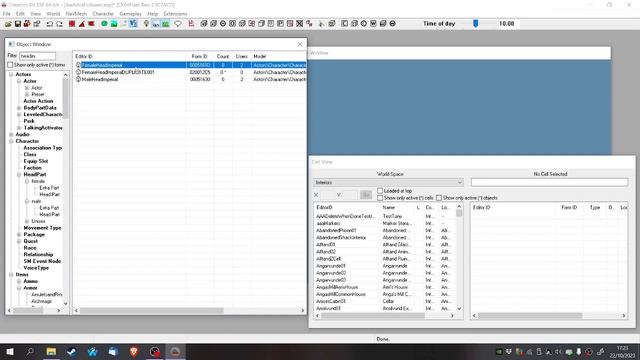Toggle Show only active cells checkbox

pyautogui.click(x=380, y=198)
